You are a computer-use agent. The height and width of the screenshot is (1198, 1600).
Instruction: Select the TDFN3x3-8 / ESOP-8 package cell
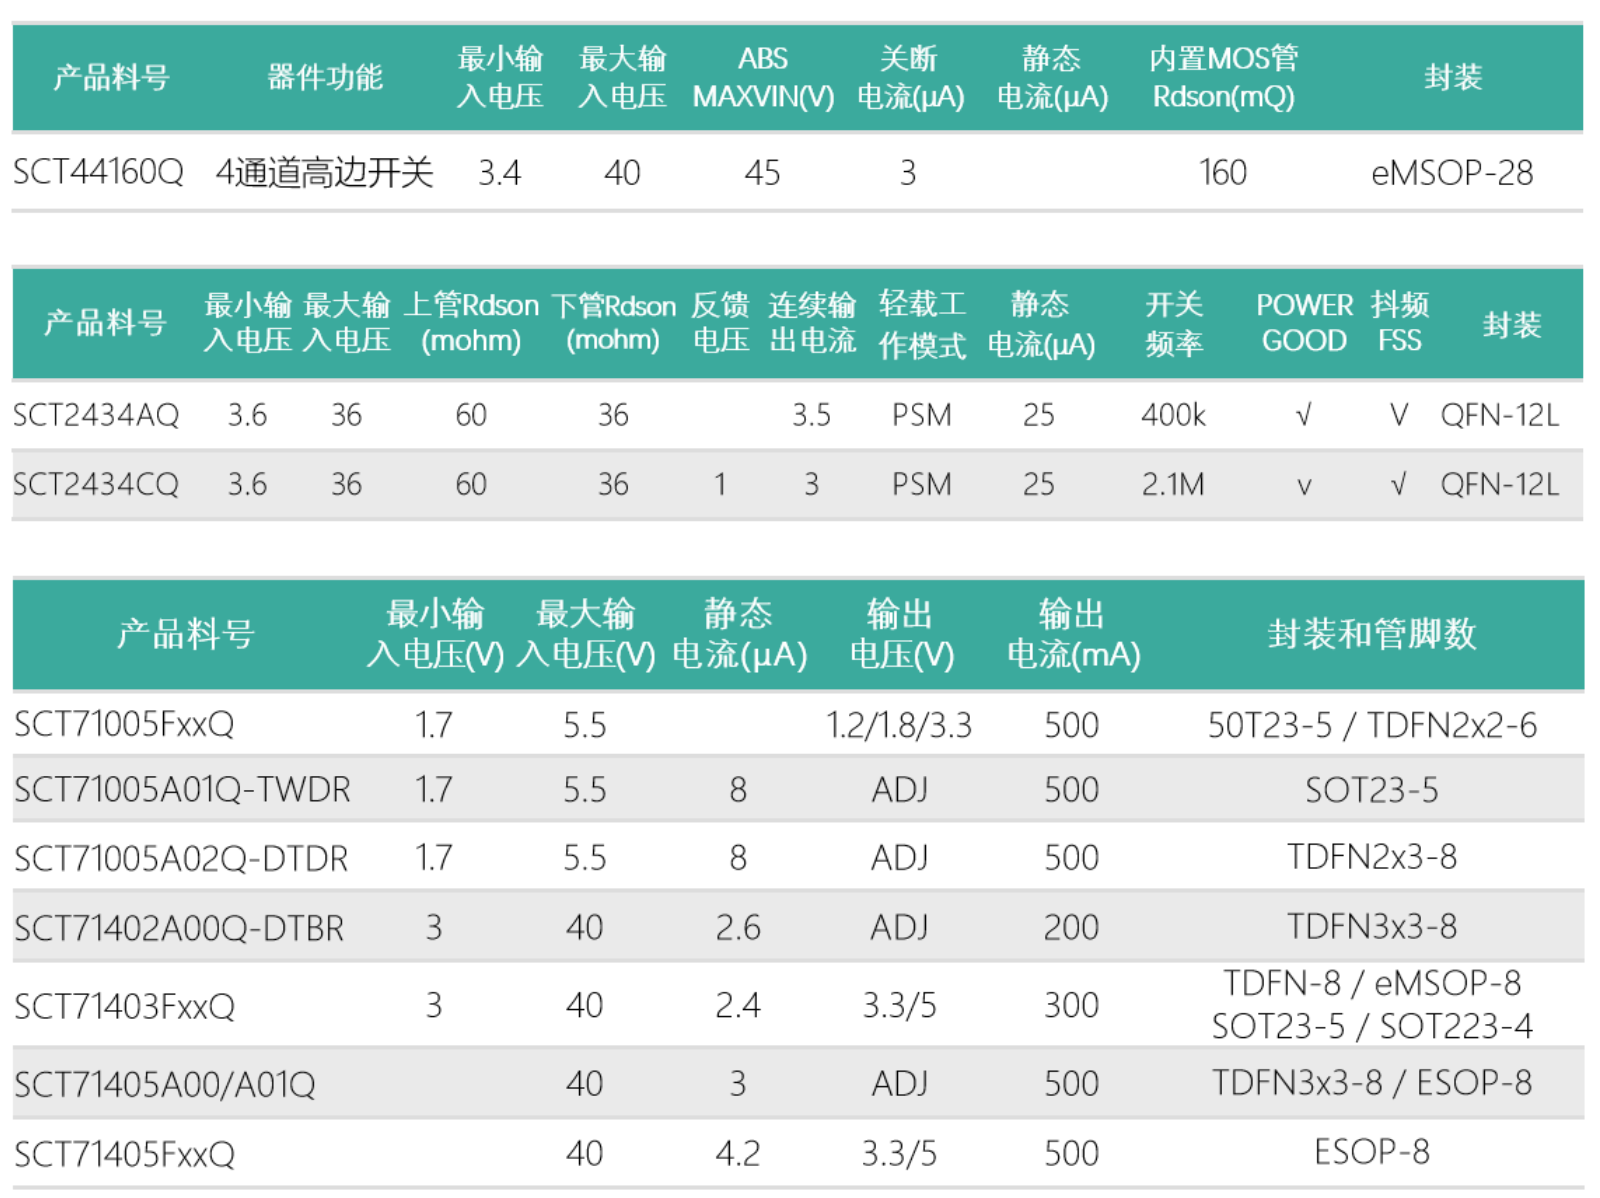1372,1082
